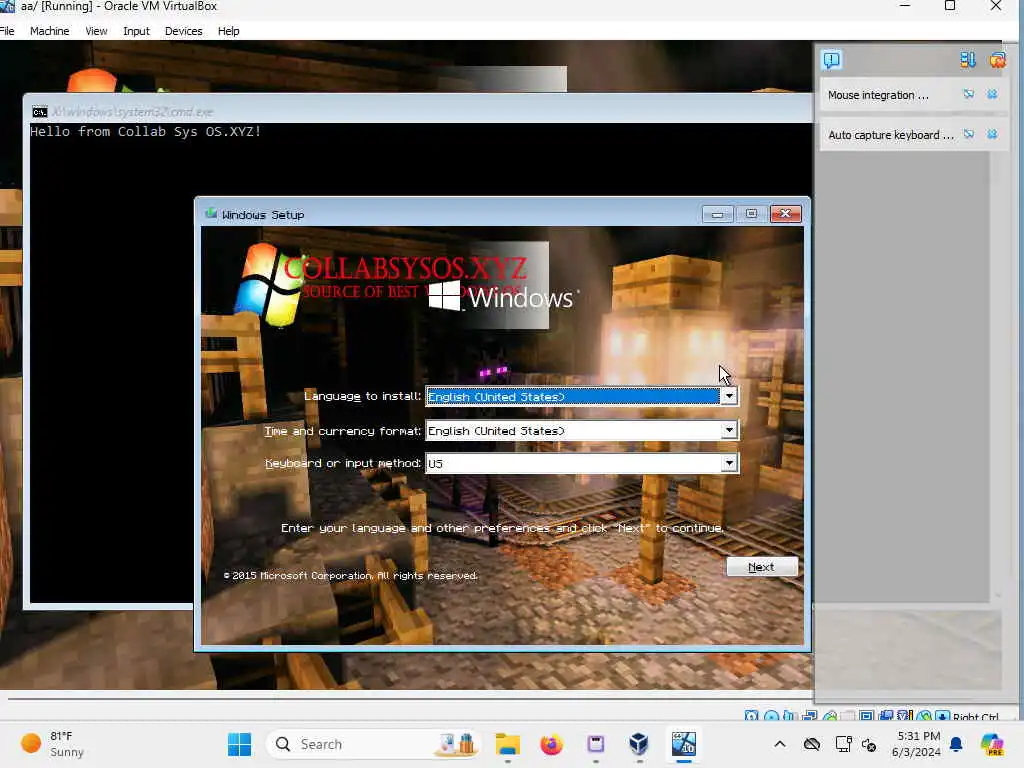Expand the Mouse integration notification text
1024x768 pixels.
[878, 95]
